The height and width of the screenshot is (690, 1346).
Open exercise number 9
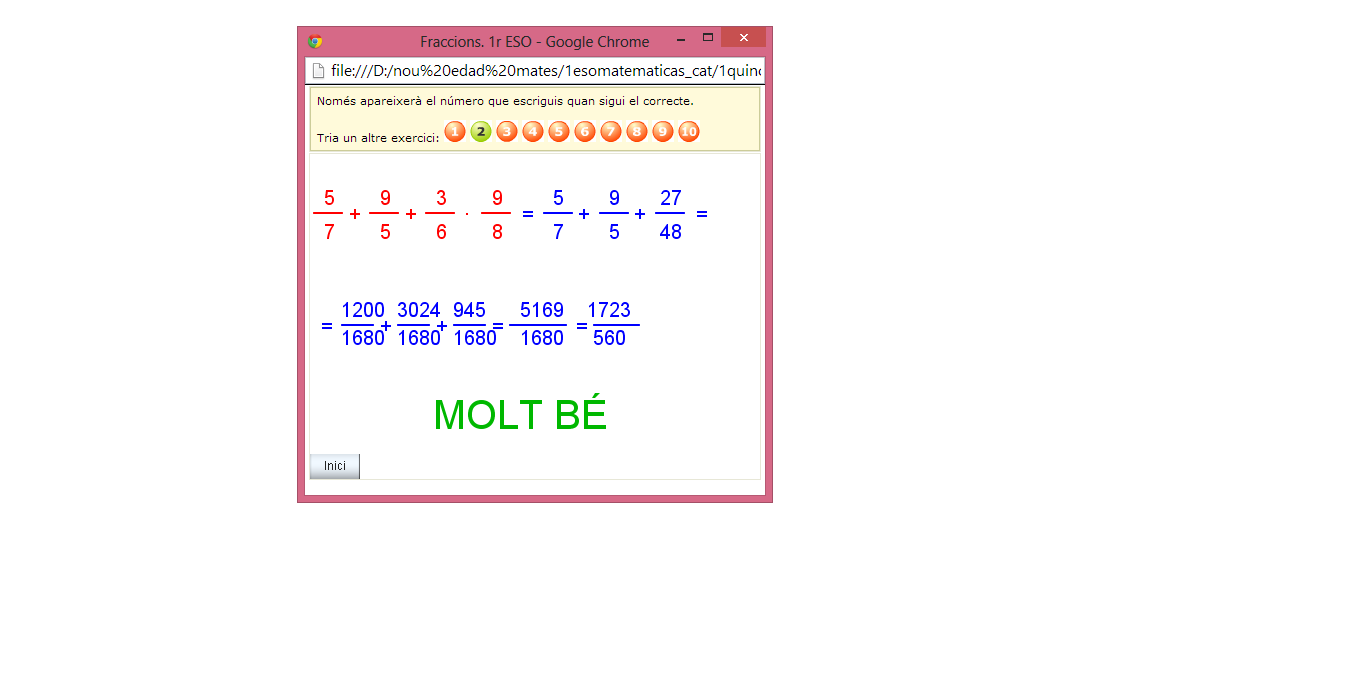(663, 132)
